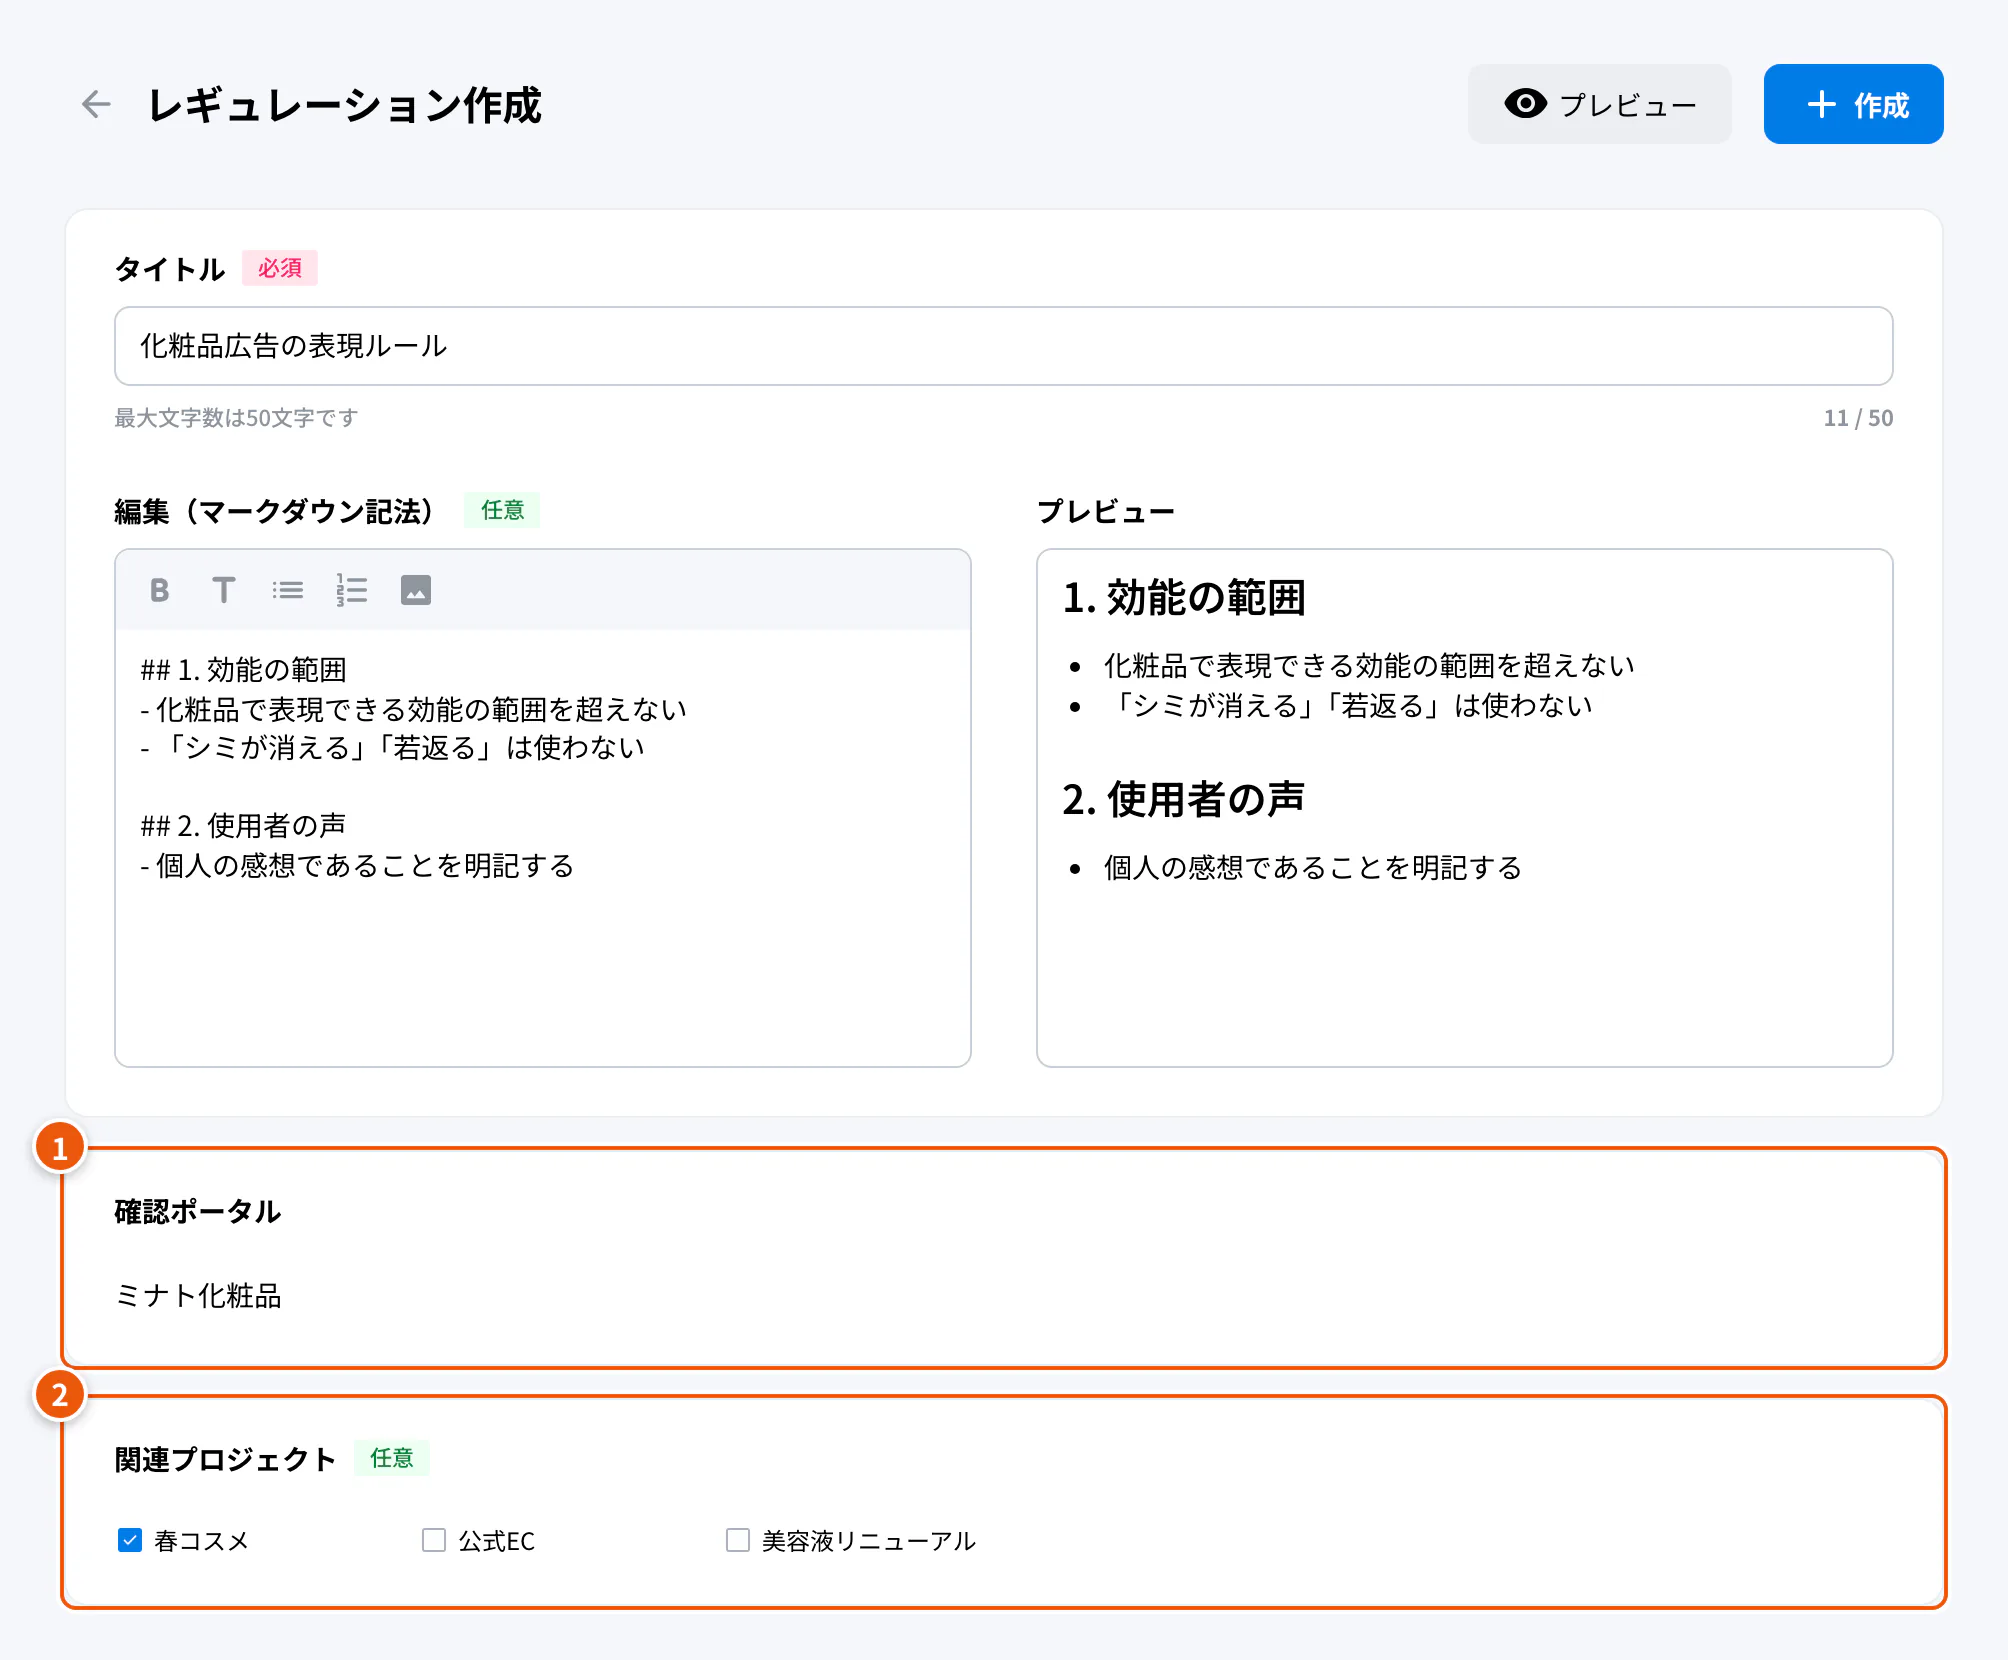Screen dimensions: 2008x1660
Task: Click the 2. 使用者の声 preview heading
Action: [1184, 799]
